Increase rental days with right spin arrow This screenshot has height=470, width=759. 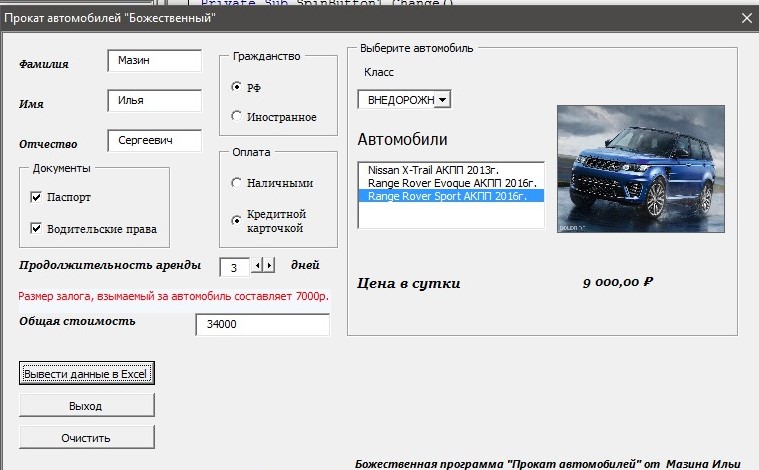269,265
